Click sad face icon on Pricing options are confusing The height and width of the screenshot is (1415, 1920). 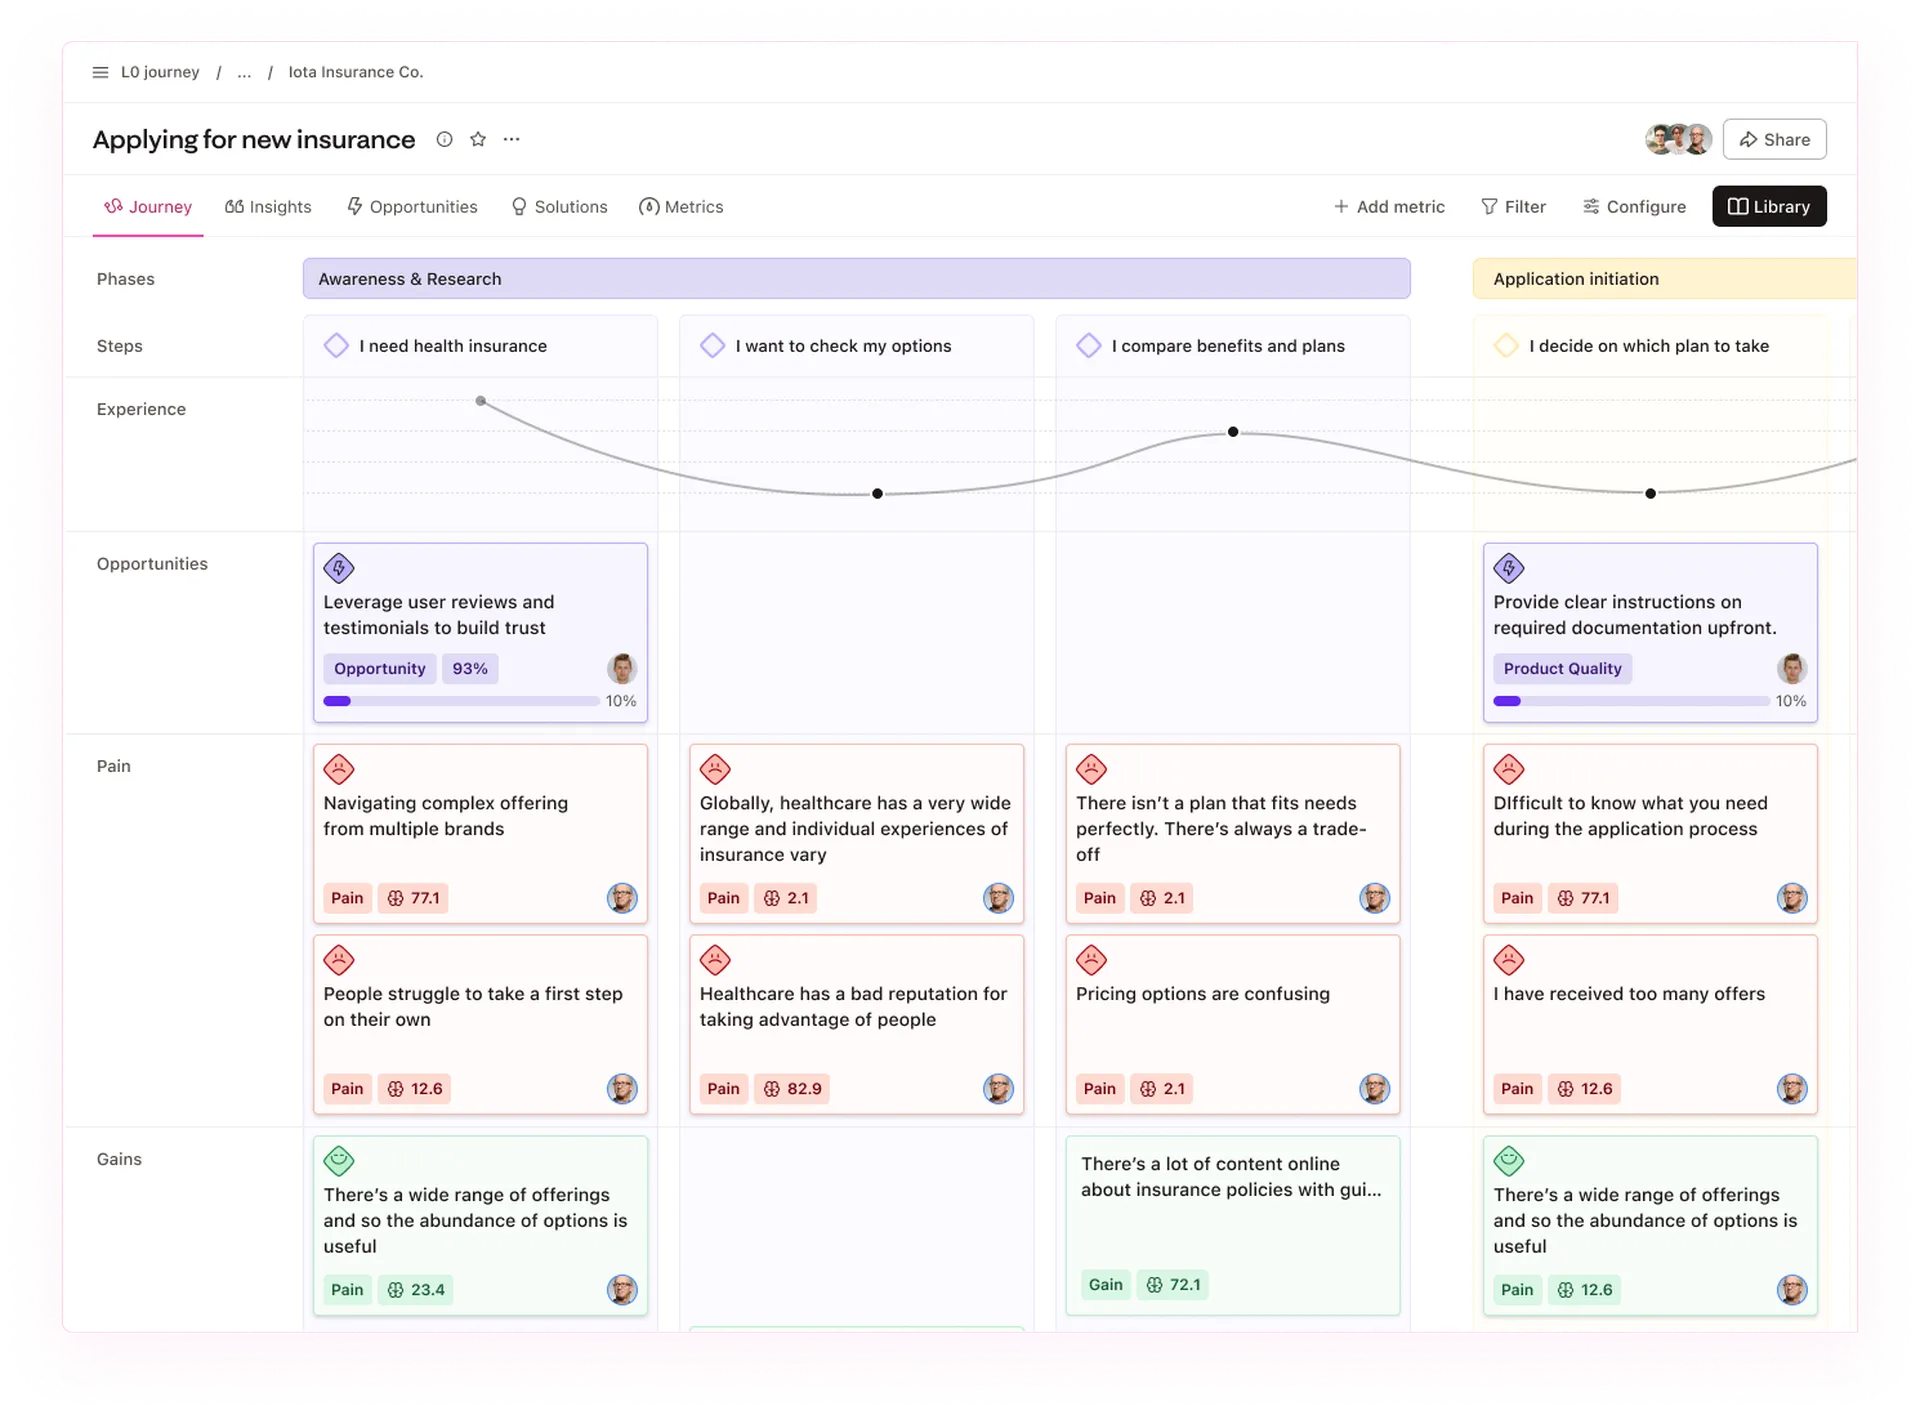pyautogui.click(x=1091, y=960)
